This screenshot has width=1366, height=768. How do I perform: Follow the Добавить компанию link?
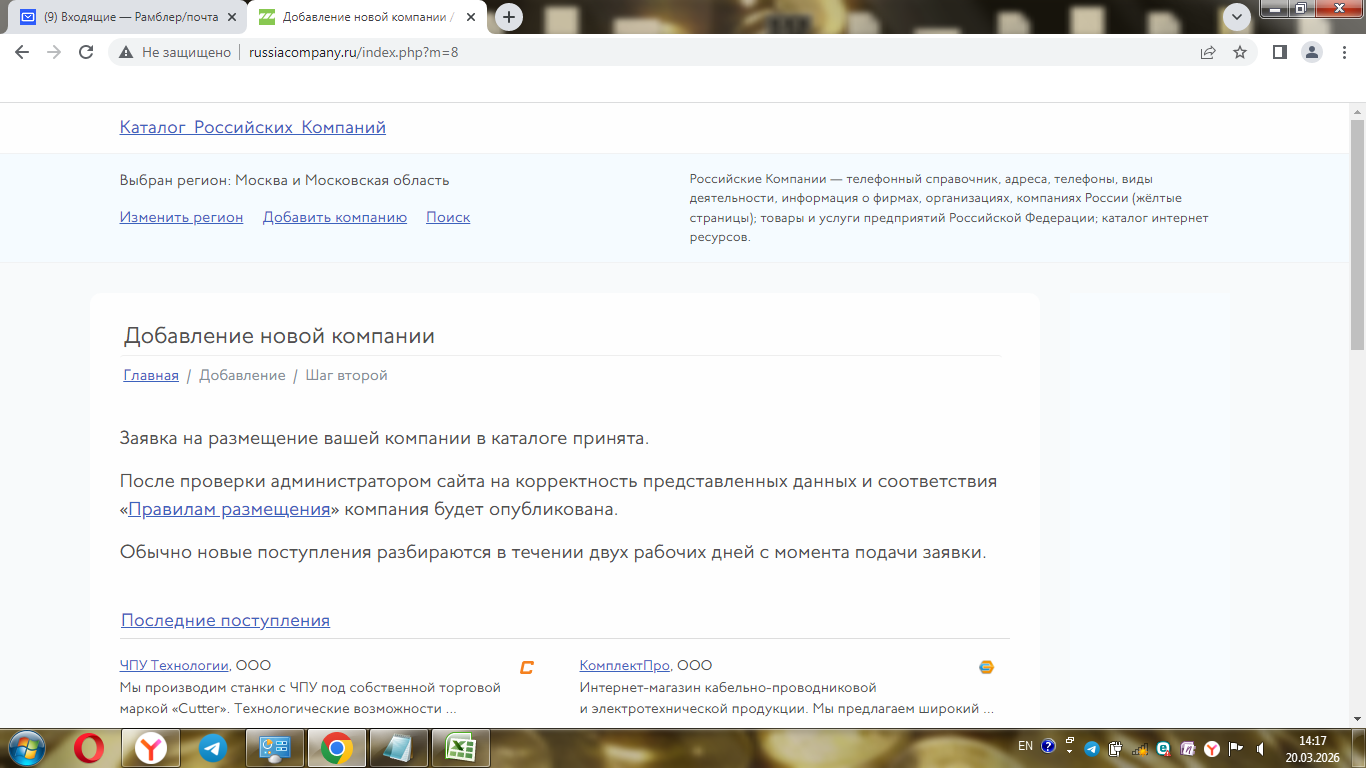335,217
